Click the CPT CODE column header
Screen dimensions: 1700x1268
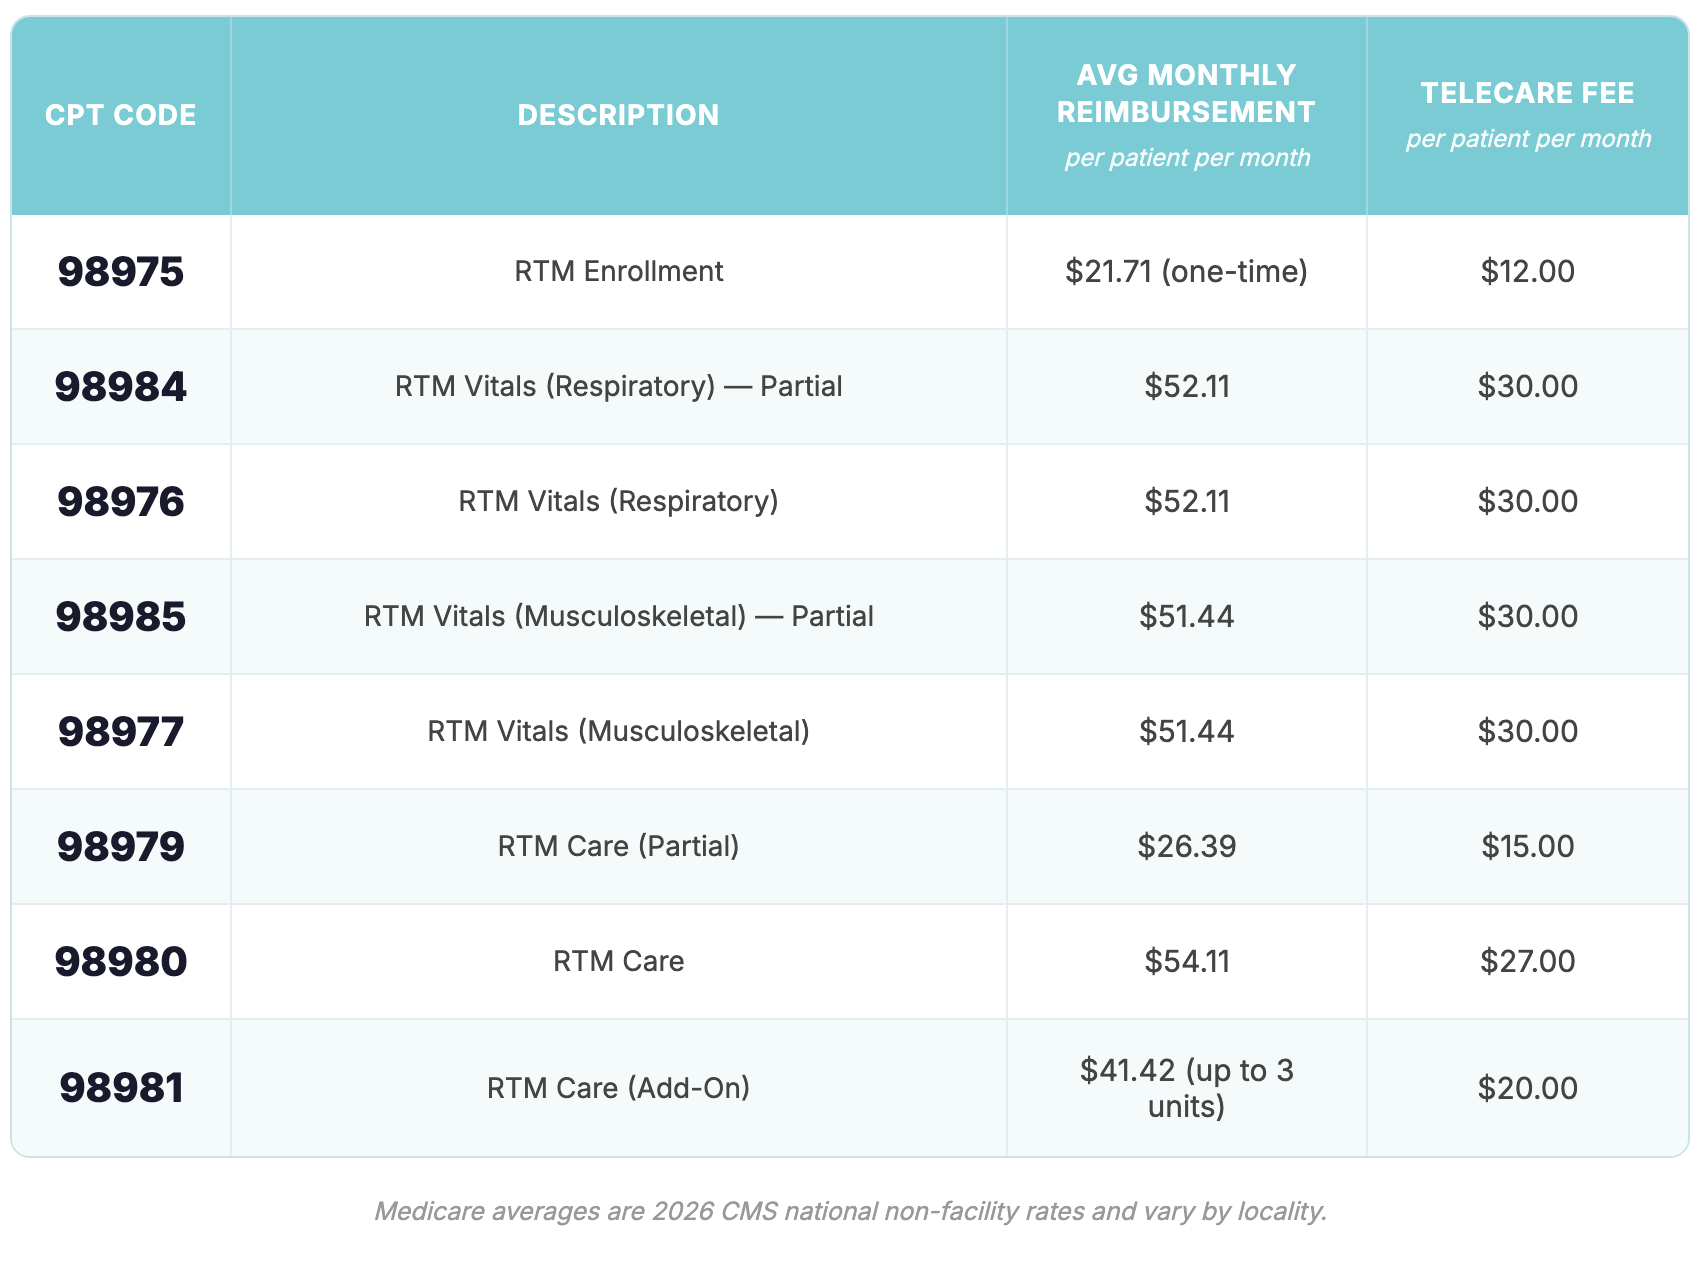pyautogui.click(x=120, y=115)
